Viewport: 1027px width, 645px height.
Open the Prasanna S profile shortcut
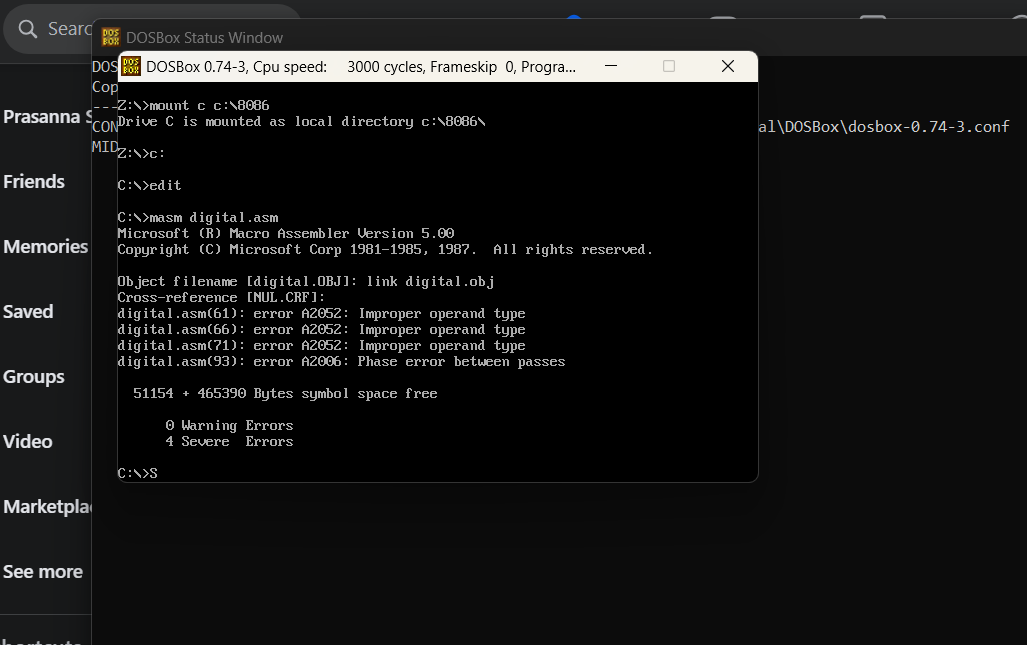click(x=45, y=116)
